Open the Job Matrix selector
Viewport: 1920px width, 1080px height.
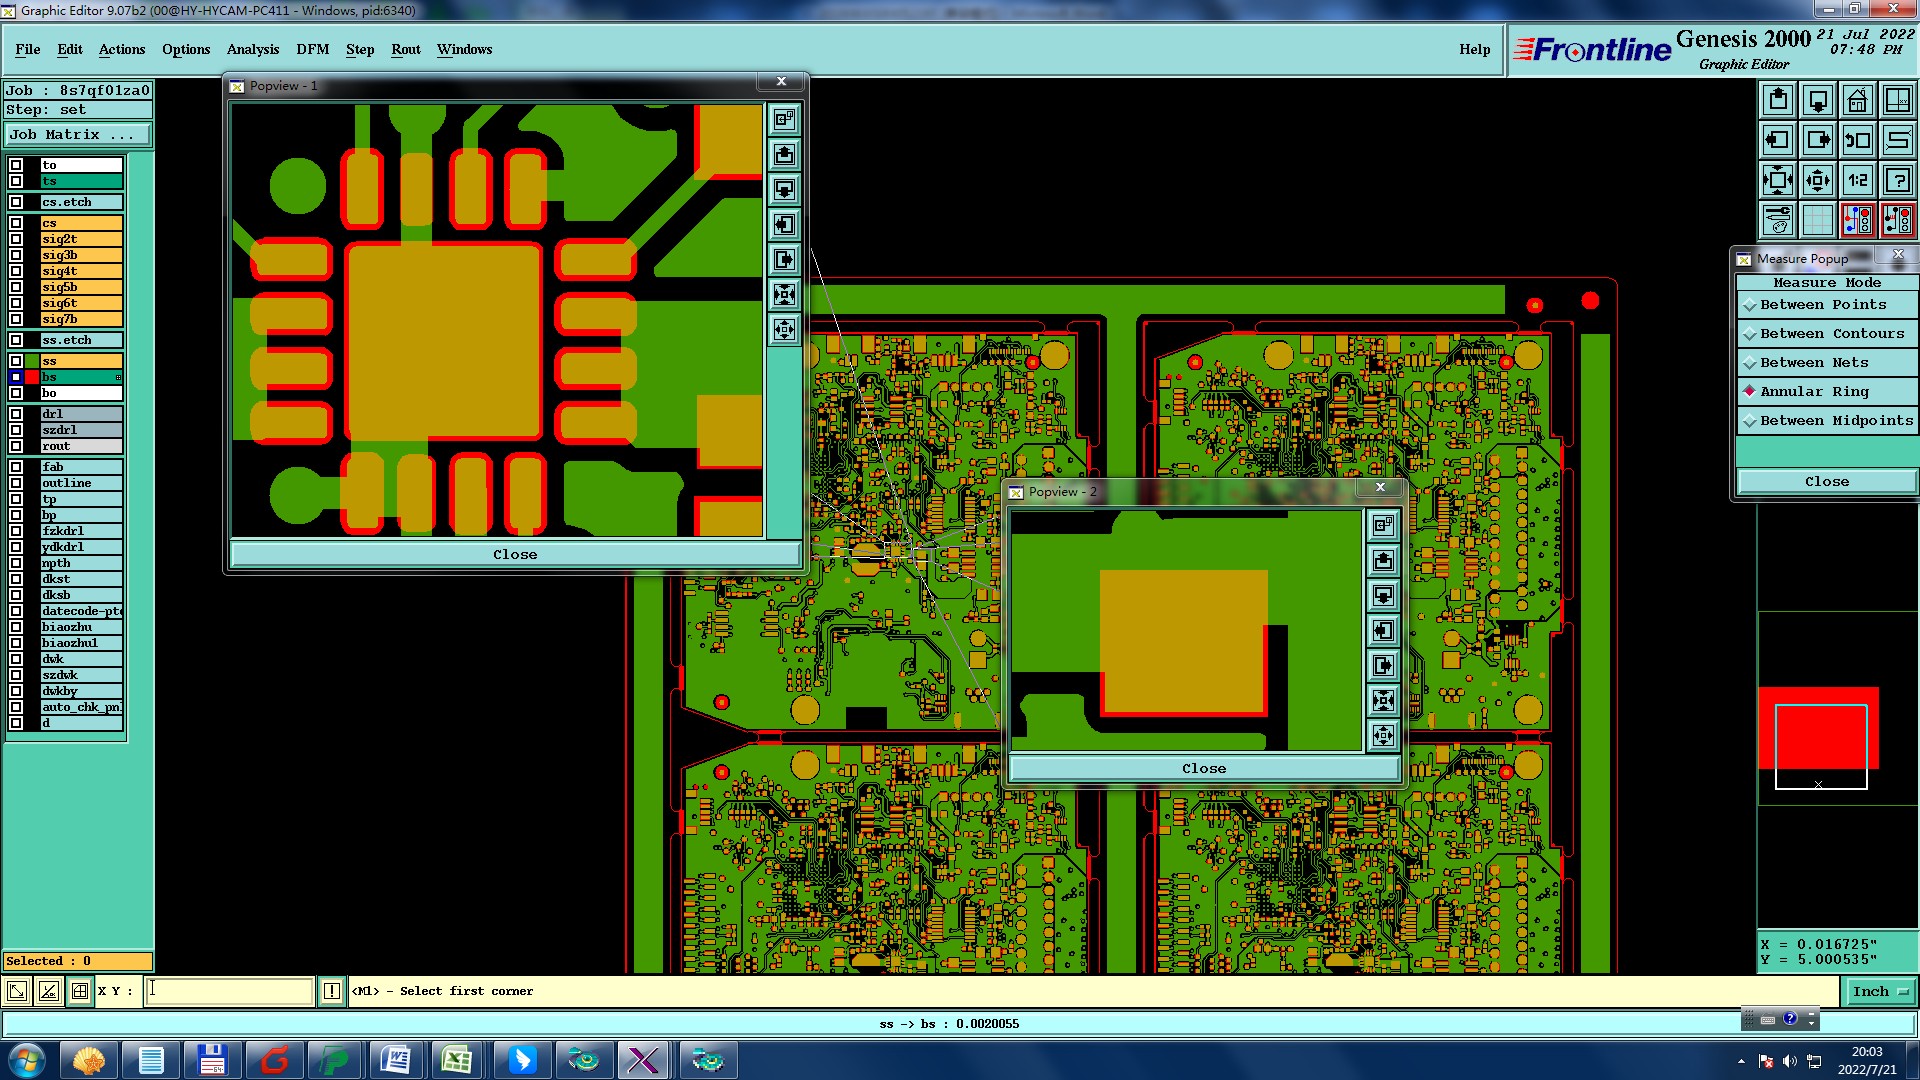(x=77, y=134)
